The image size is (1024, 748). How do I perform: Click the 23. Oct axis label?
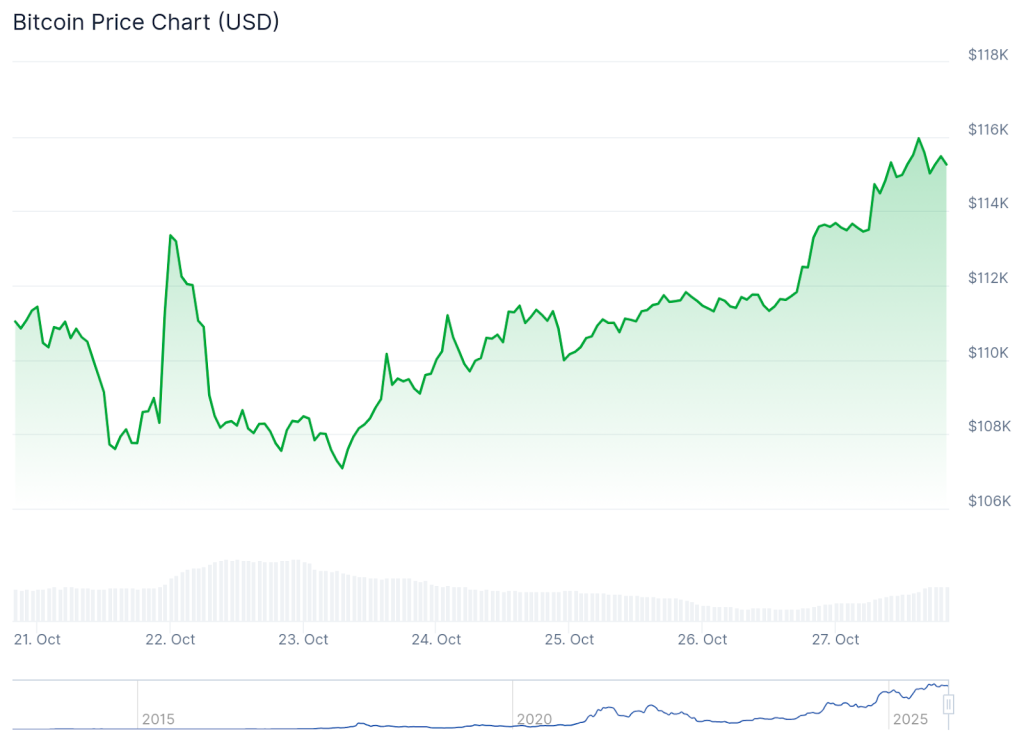(303, 639)
